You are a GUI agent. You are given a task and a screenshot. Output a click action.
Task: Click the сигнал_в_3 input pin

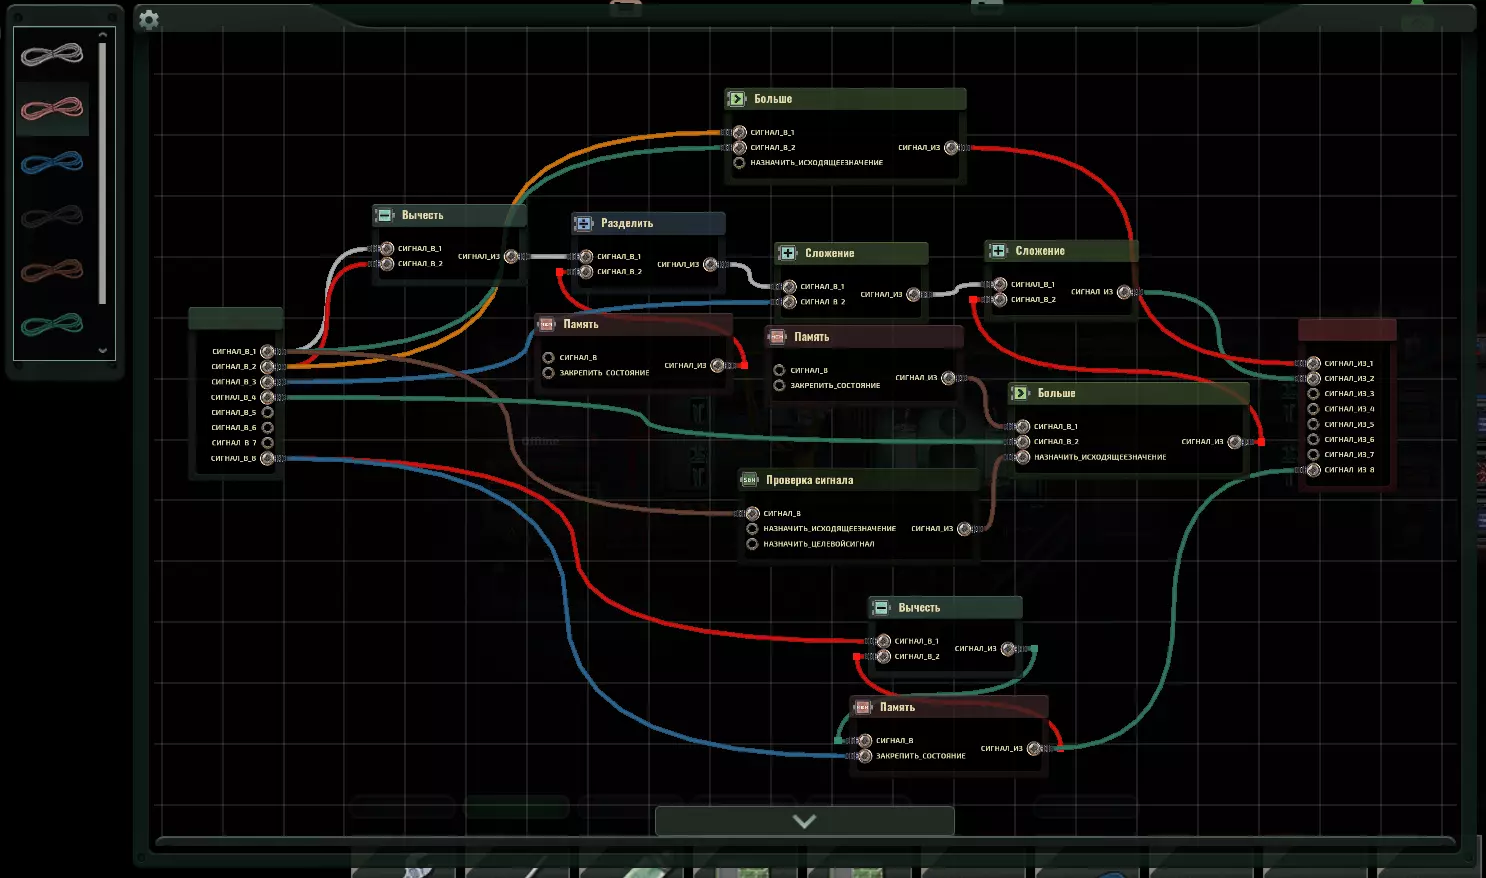[267, 382]
